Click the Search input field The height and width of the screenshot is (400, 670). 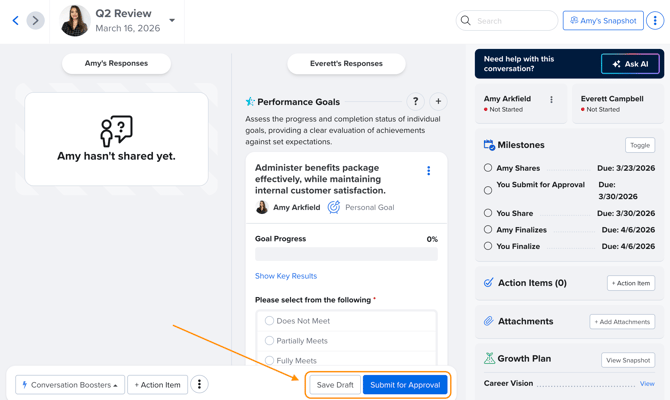[514, 20]
